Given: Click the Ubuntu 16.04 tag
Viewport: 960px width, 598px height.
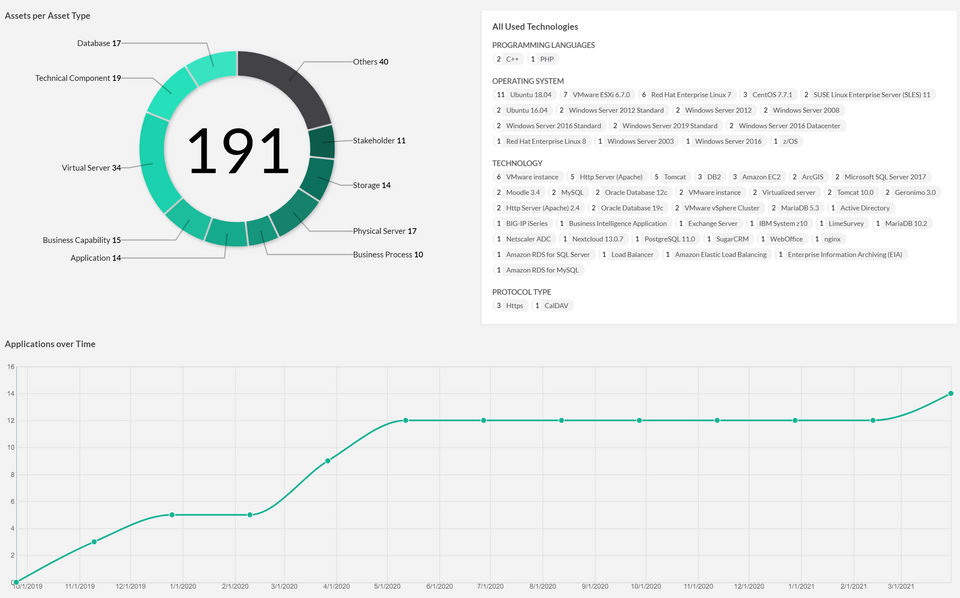Looking at the screenshot, I should coord(522,110).
